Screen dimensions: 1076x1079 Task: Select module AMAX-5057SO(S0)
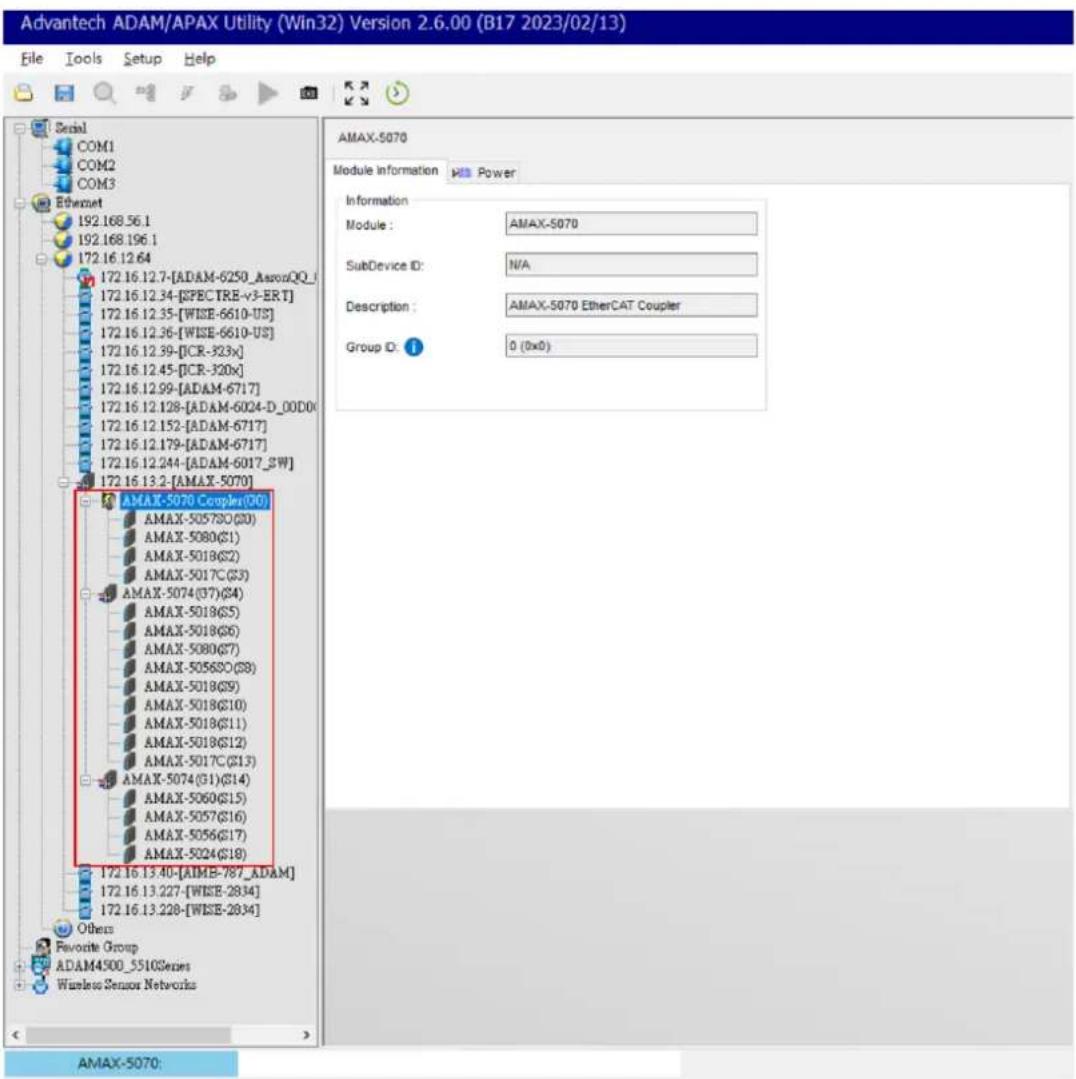click(x=200, y=520)
